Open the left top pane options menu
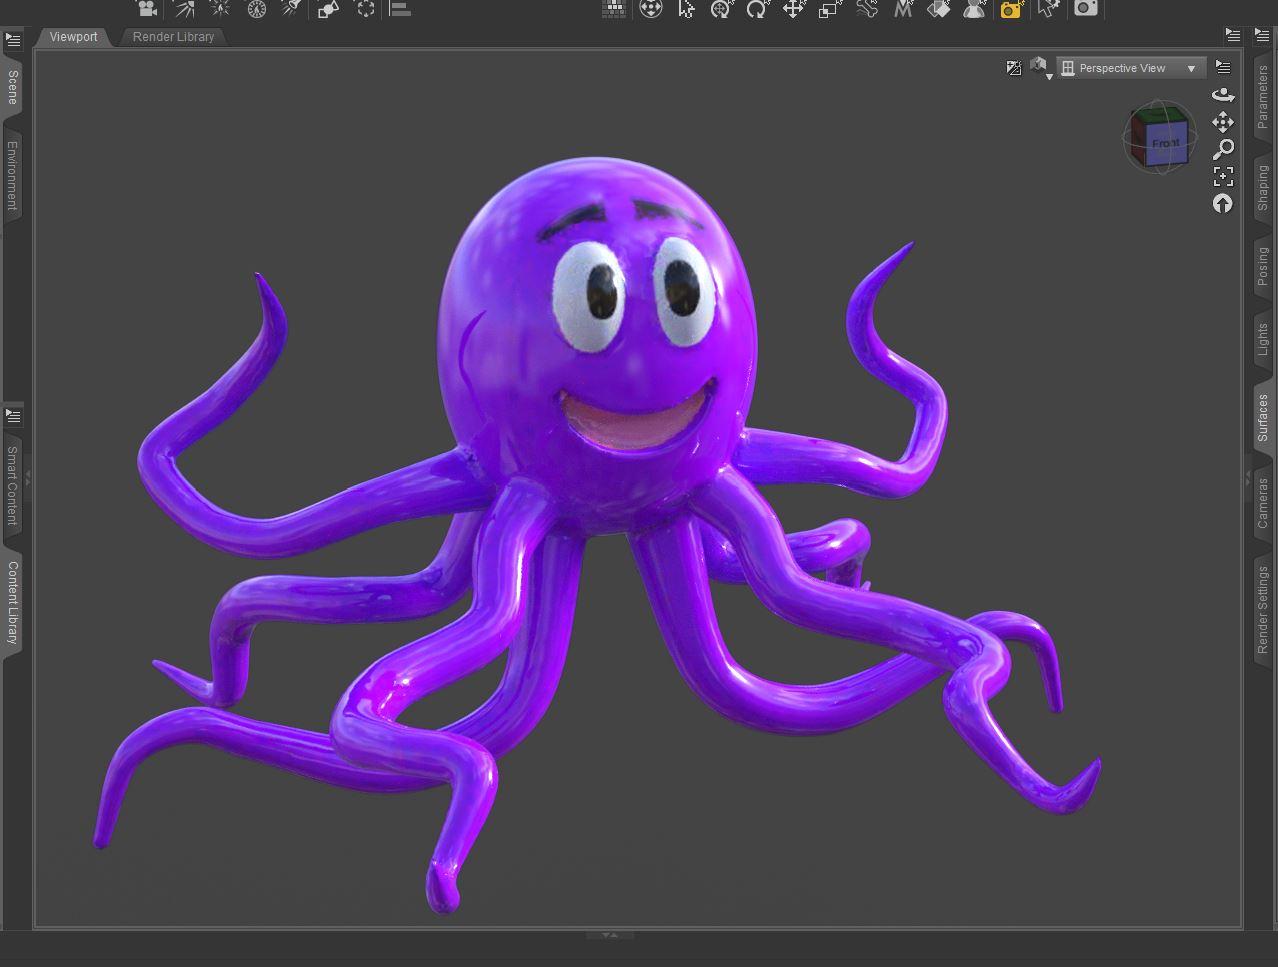1278x967 pixels. point(13,40)
